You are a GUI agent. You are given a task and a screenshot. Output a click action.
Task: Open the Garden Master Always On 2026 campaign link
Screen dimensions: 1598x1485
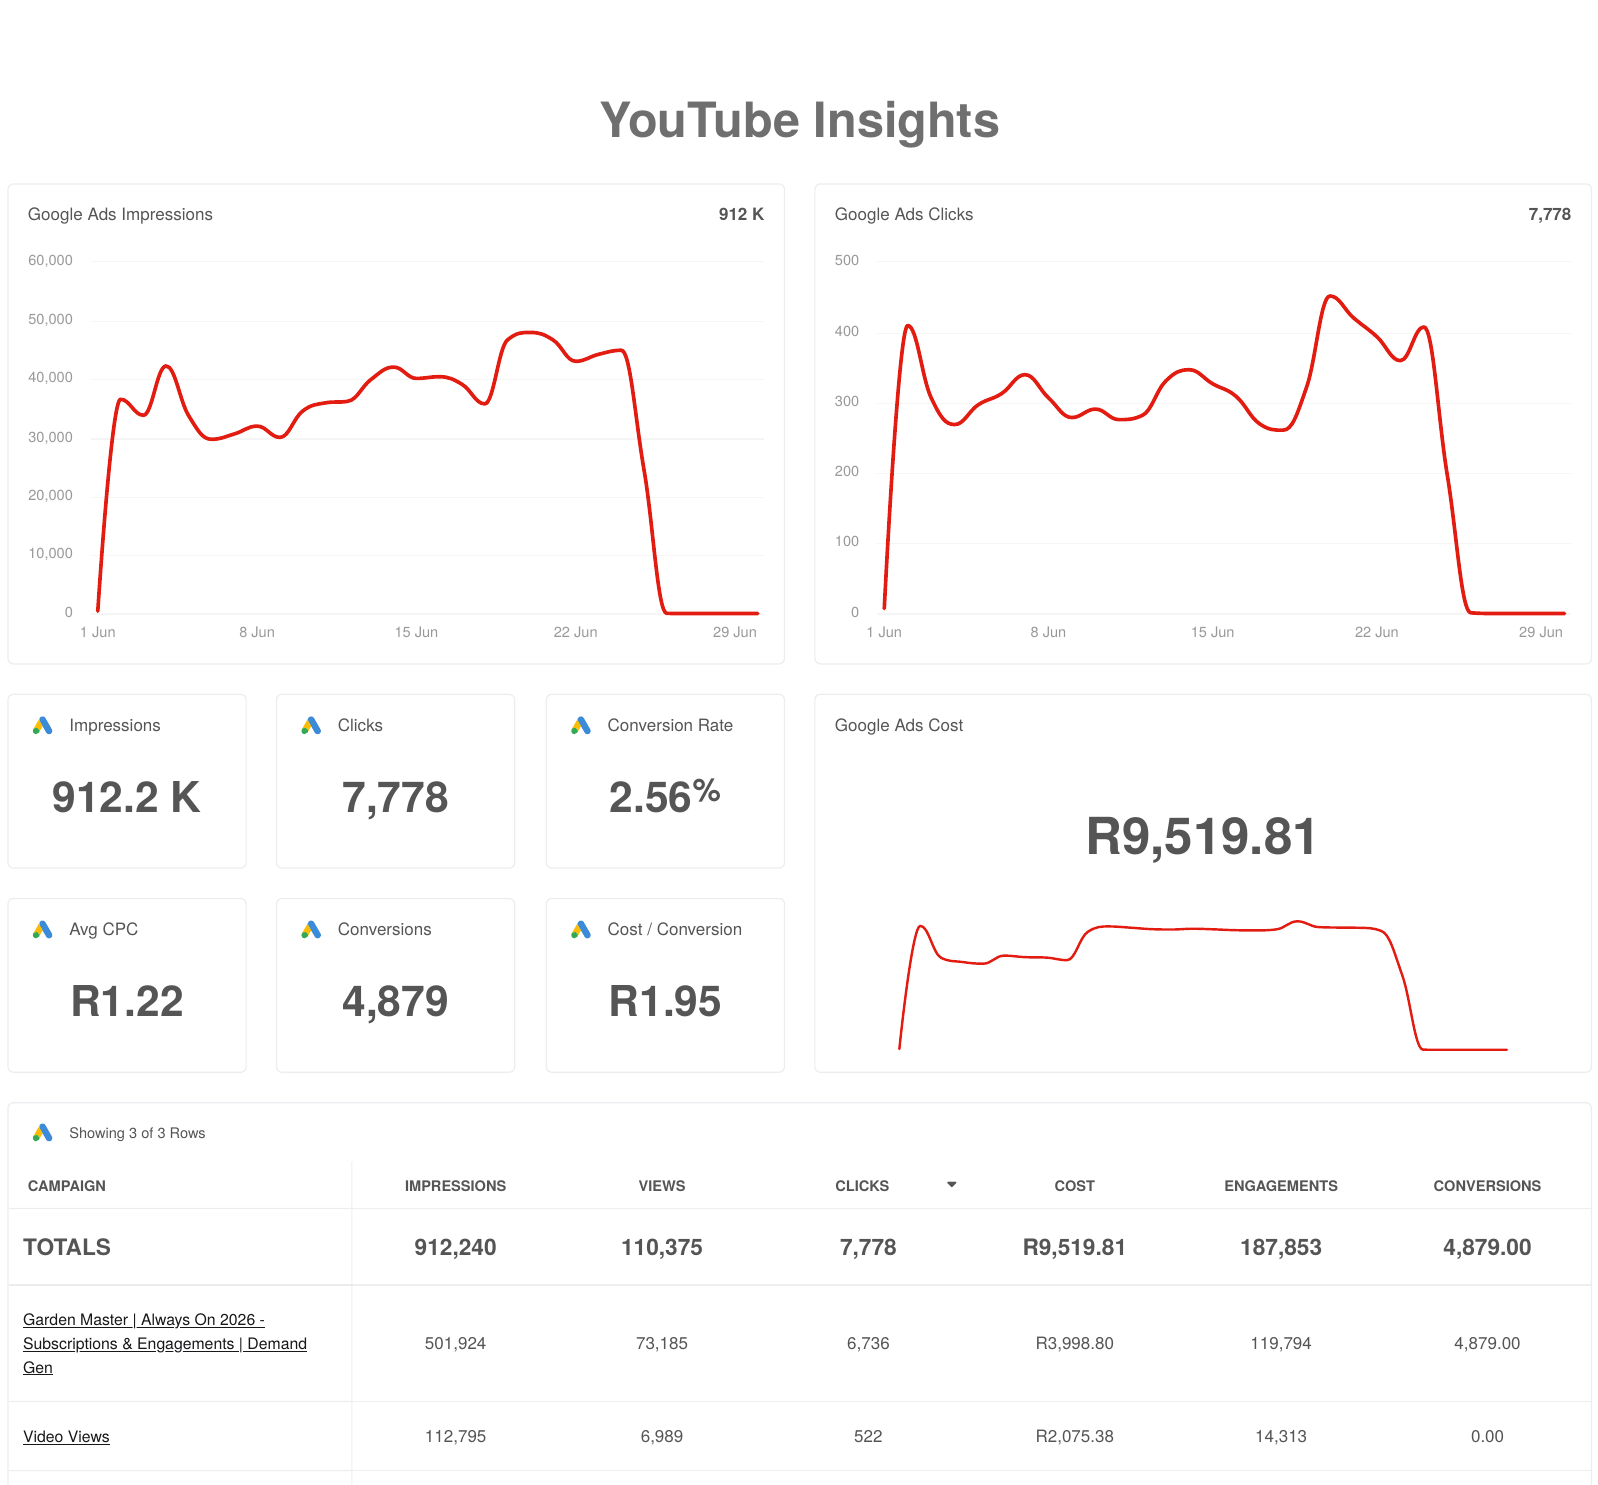pyautogui.click(x=165, y=1343)
